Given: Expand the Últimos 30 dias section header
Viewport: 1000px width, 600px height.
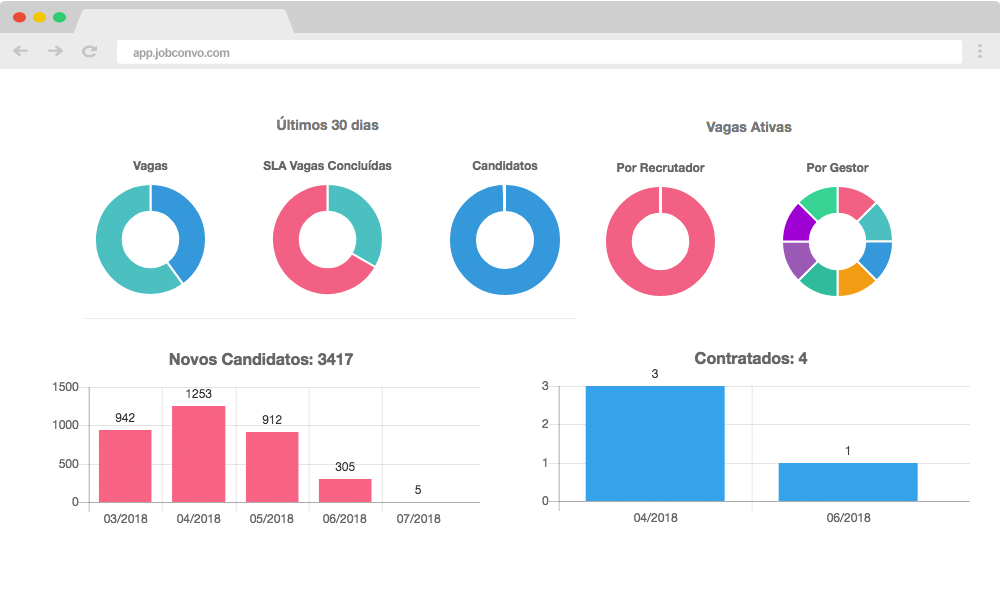Looking at the screenshot, I should [329, 127].
